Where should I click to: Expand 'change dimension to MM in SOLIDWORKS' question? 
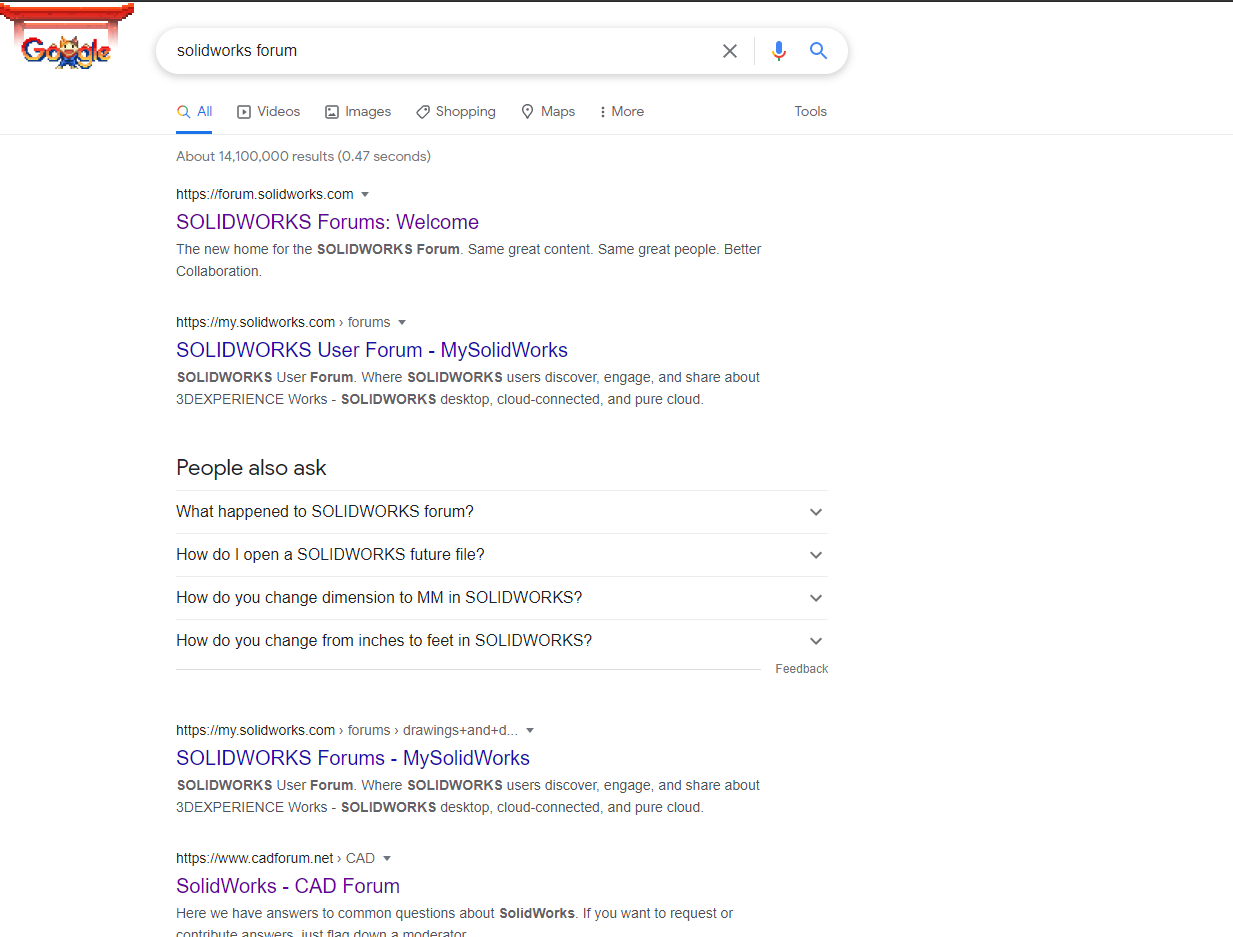pos(501,598)
